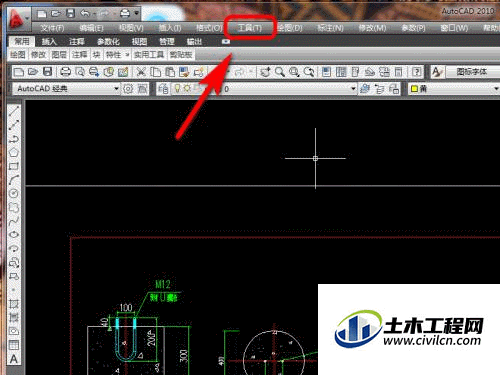The image size is (500, 375).
Task: Click the Save icon in standard toolbar
Action: pyautogui.click(x=48, y=72)
